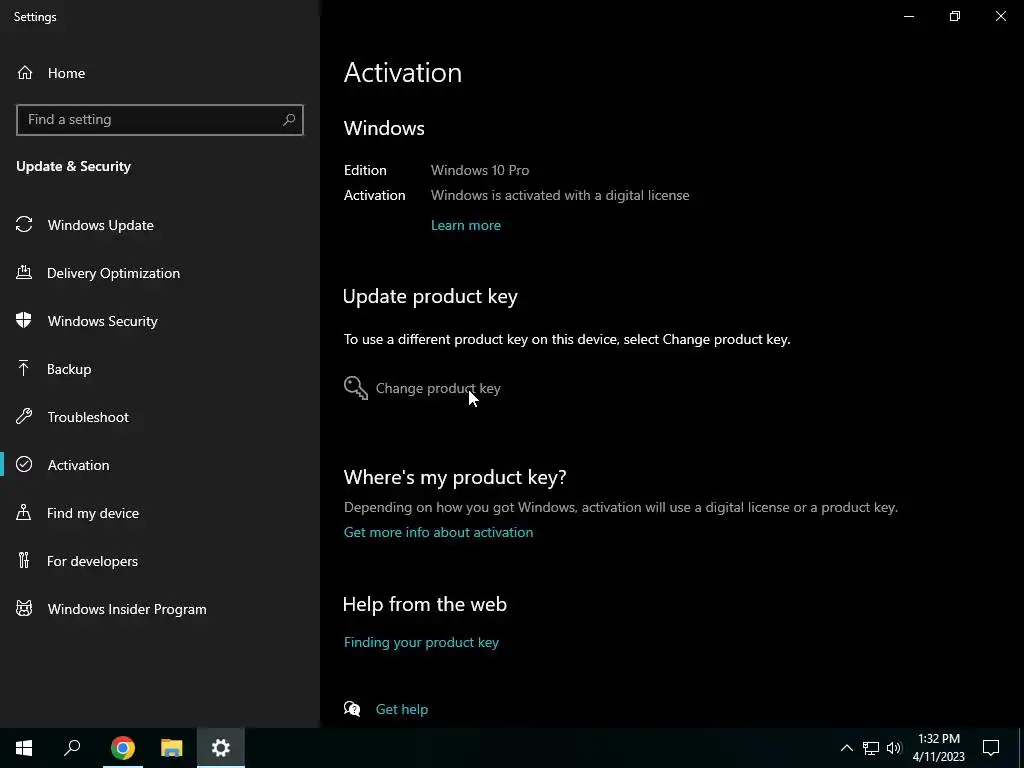This screenshot has height=768, width=1024.
Task: Click the network status tray icon
Action: [871, 748]
